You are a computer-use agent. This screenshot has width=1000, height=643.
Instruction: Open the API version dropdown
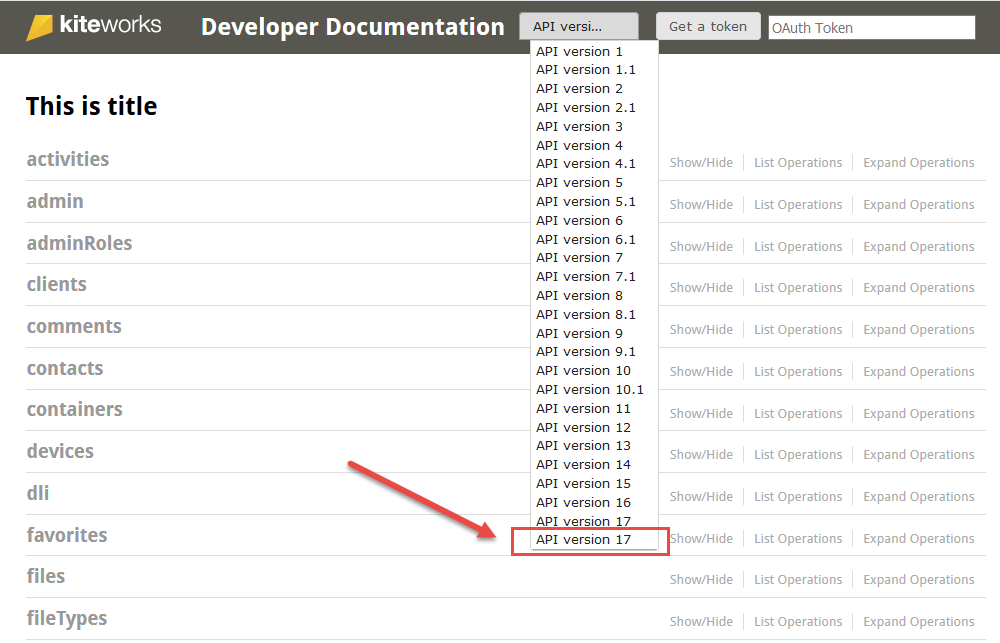[x=578, y=27]
